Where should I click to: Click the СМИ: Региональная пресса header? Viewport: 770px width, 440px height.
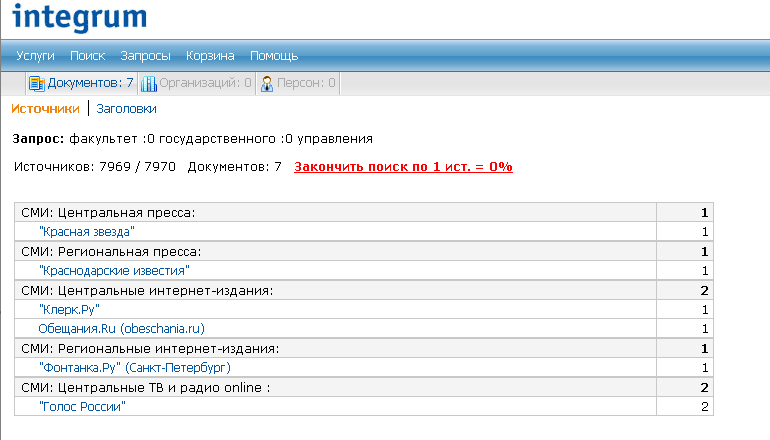coord(111,251)
